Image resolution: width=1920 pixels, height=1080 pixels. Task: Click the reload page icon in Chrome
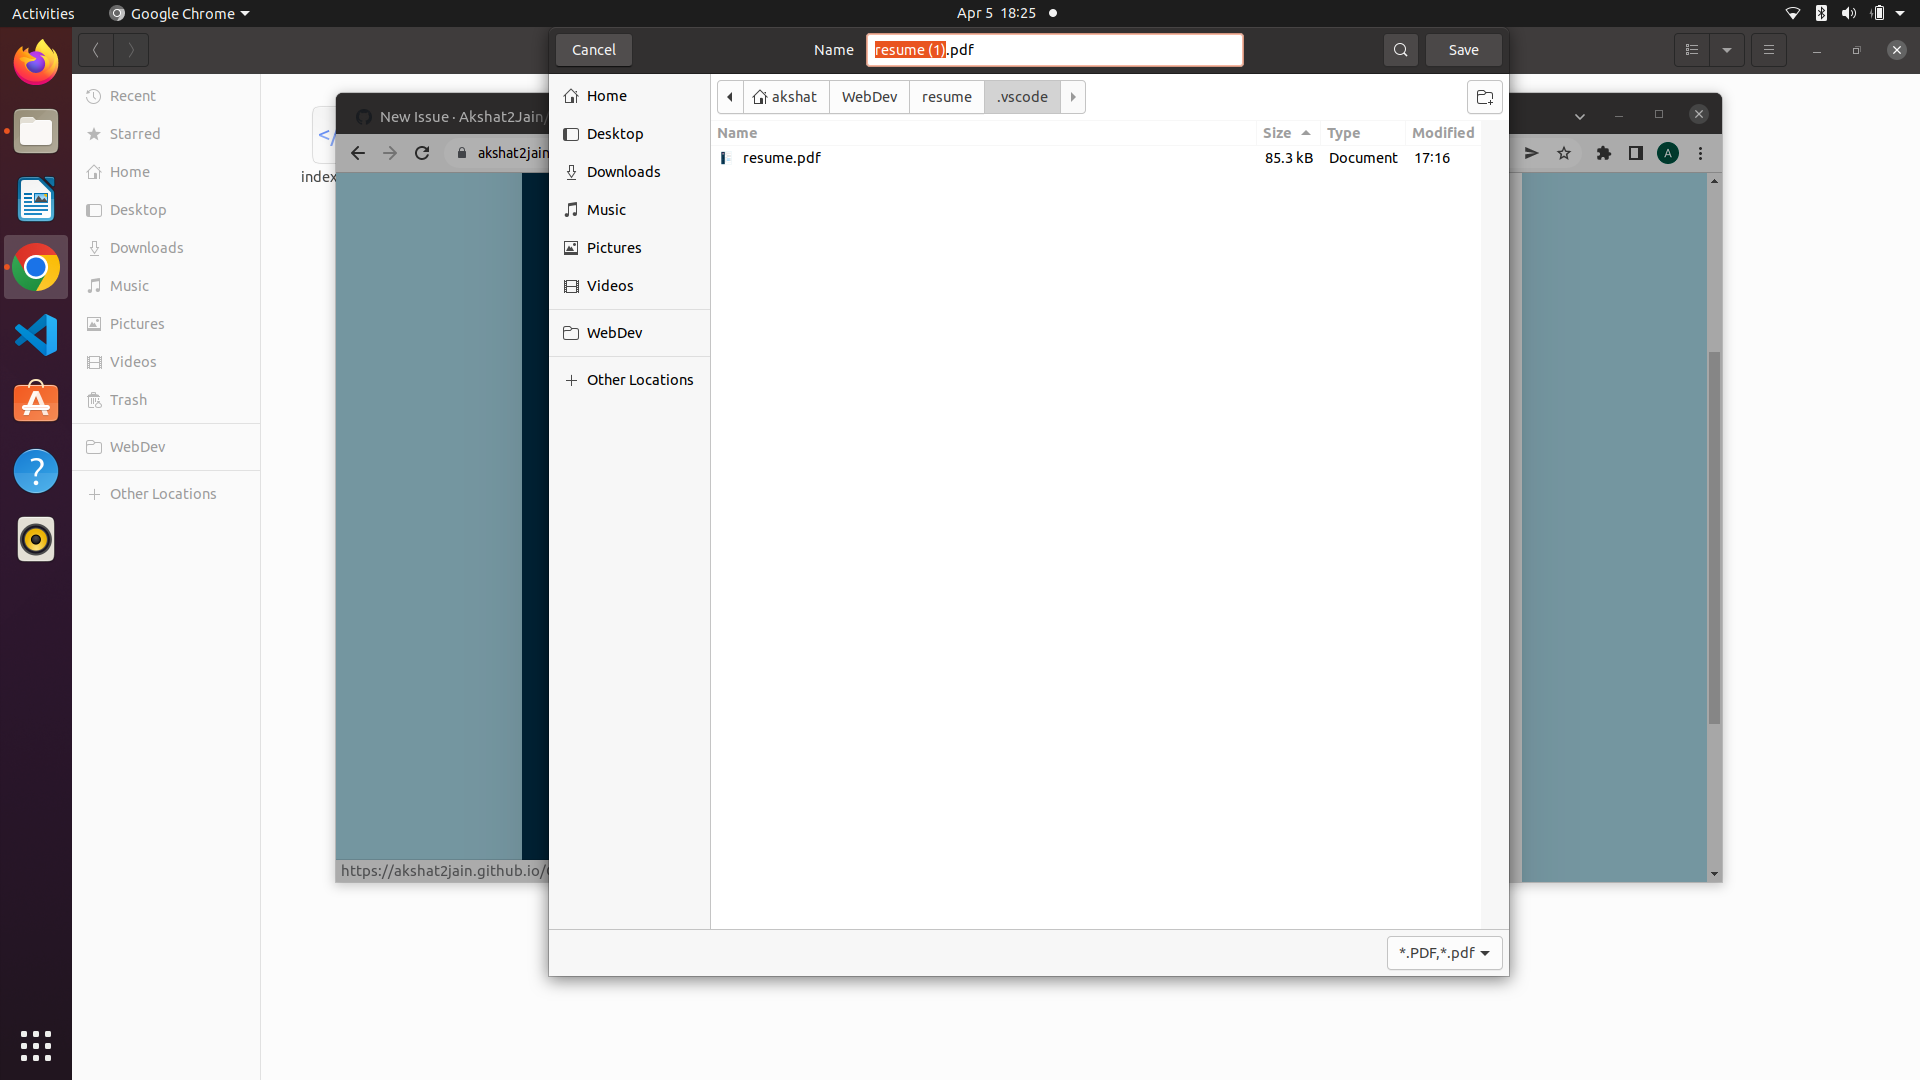coord(422,152)
